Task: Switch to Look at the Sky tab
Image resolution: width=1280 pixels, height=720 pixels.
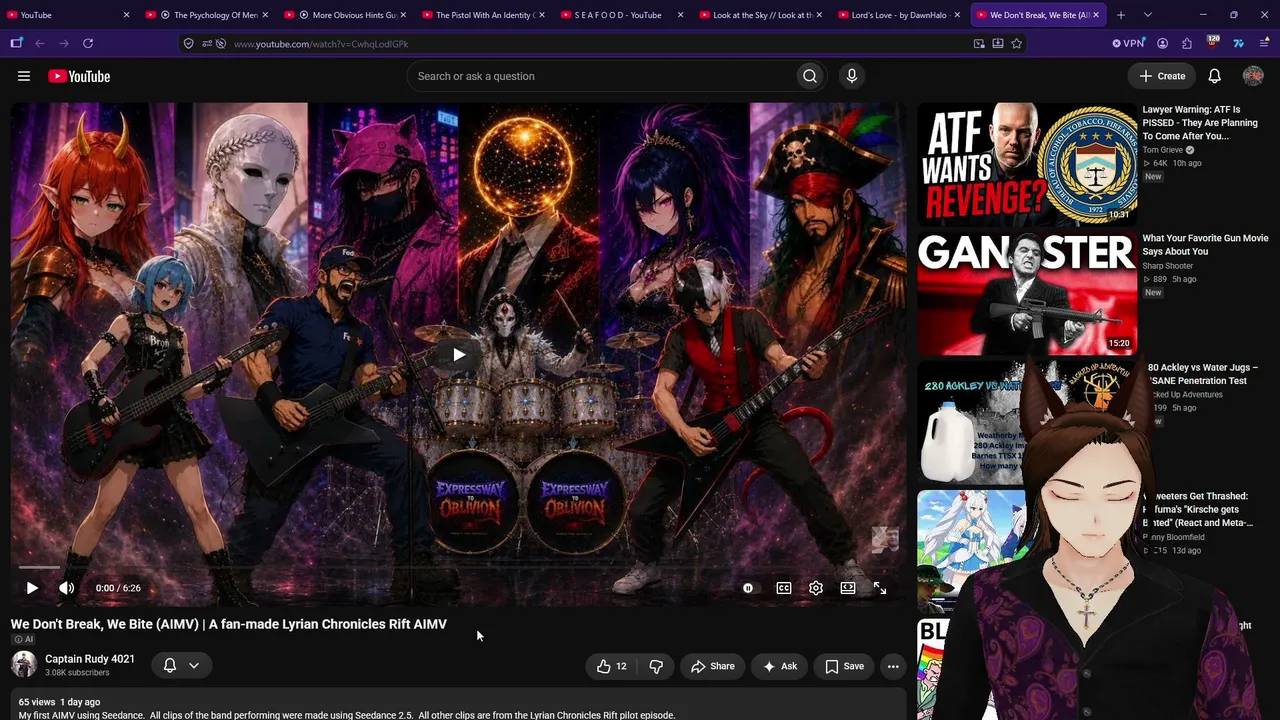Action: (760, 15)
